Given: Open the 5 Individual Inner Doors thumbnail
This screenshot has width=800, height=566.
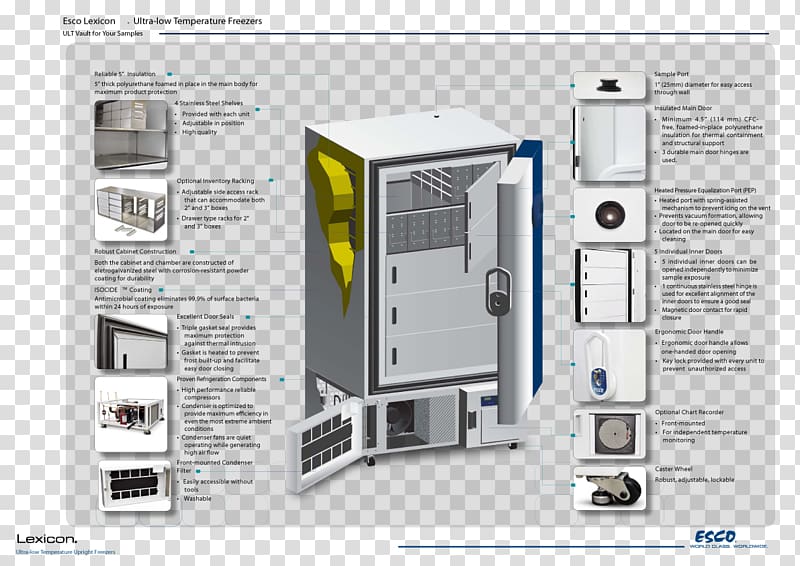Looking at the screenshot, I should [x=609, y=285].
